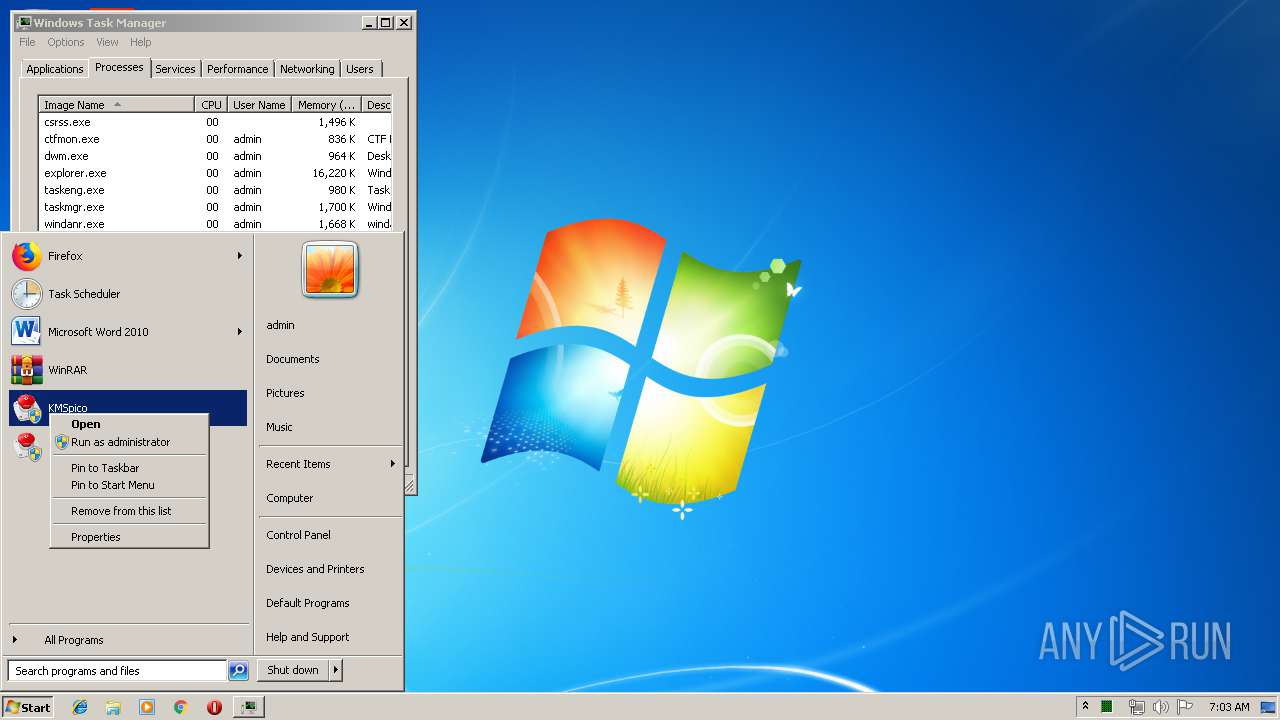Launch Task Scheduler from Start menu
Screen dimensions: 1280x720
pyautogui.click(x=128, y=294)
